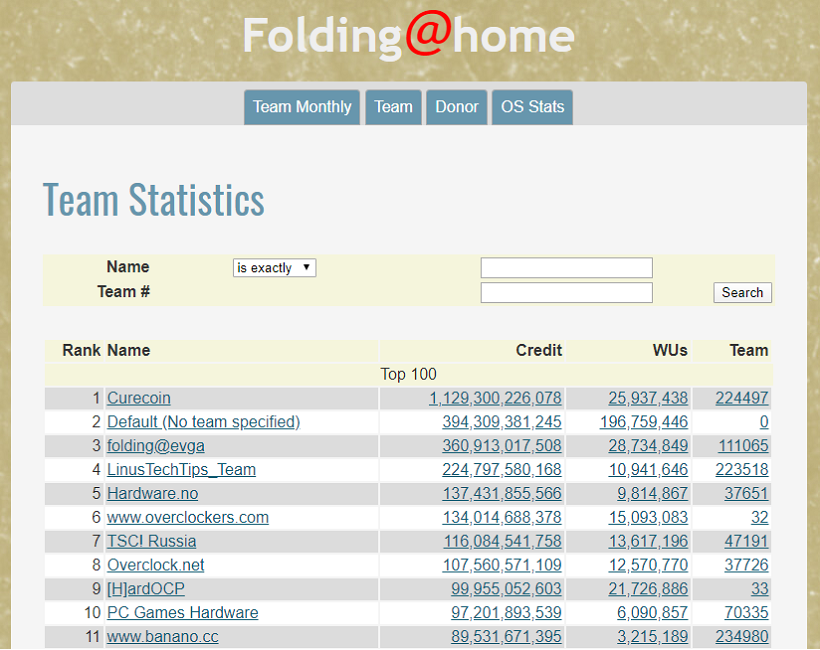Open the www.overclockers.com team link
This screenshot has width=820, height=650.
188,518
